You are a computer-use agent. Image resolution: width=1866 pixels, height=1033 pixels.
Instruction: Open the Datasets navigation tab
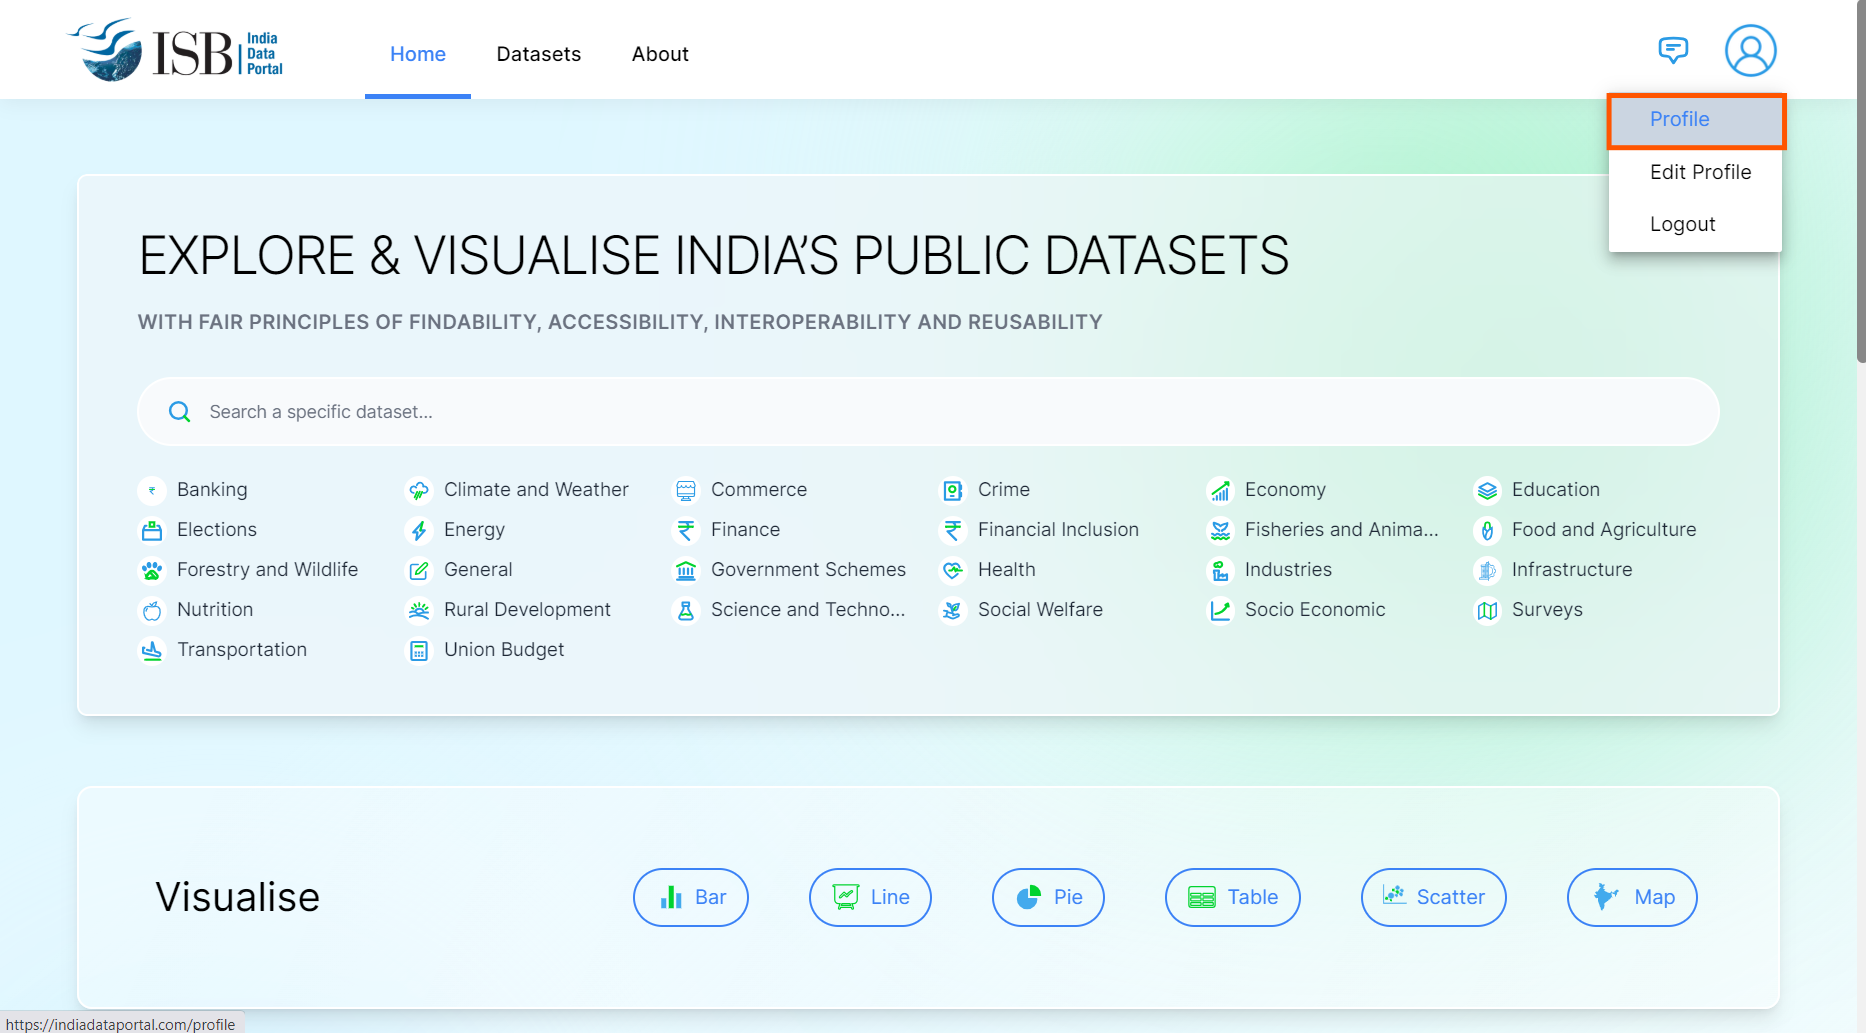point(539,54)
